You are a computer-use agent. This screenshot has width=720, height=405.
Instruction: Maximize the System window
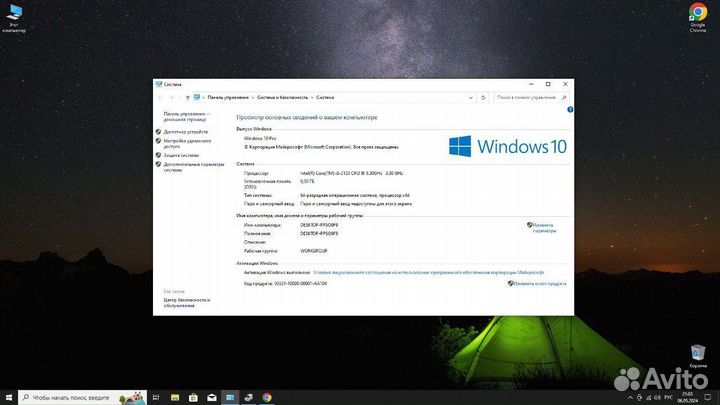point(548,84)
